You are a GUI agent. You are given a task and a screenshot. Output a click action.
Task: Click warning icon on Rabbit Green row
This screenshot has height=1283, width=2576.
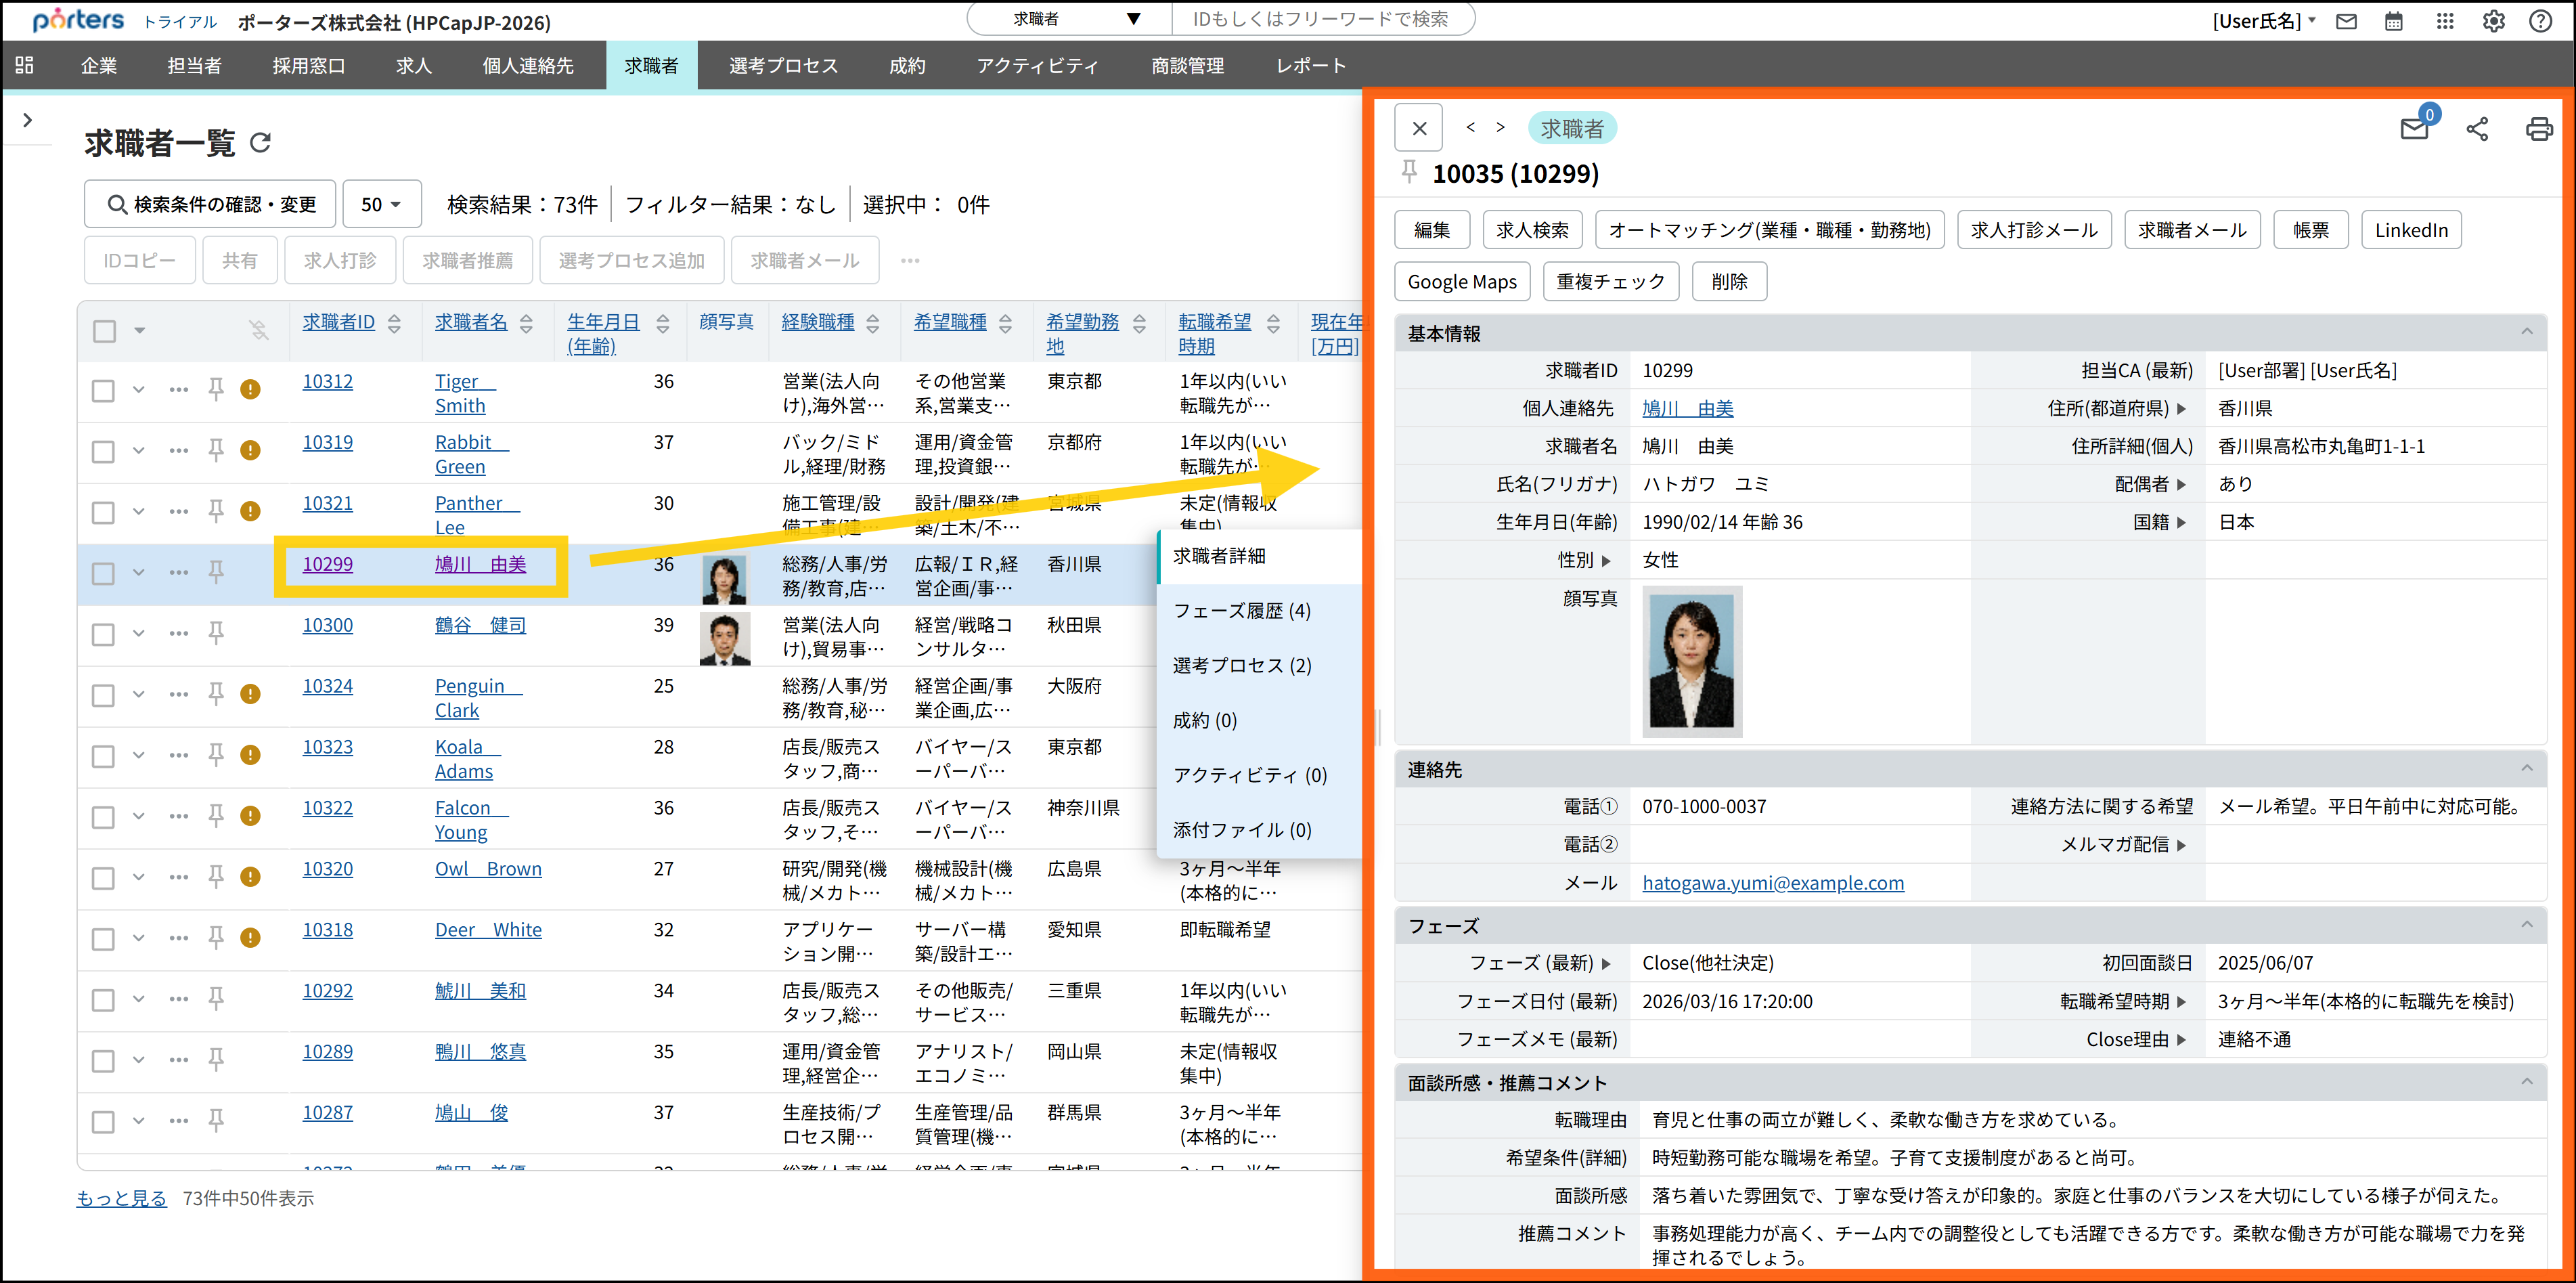(251, 450)
